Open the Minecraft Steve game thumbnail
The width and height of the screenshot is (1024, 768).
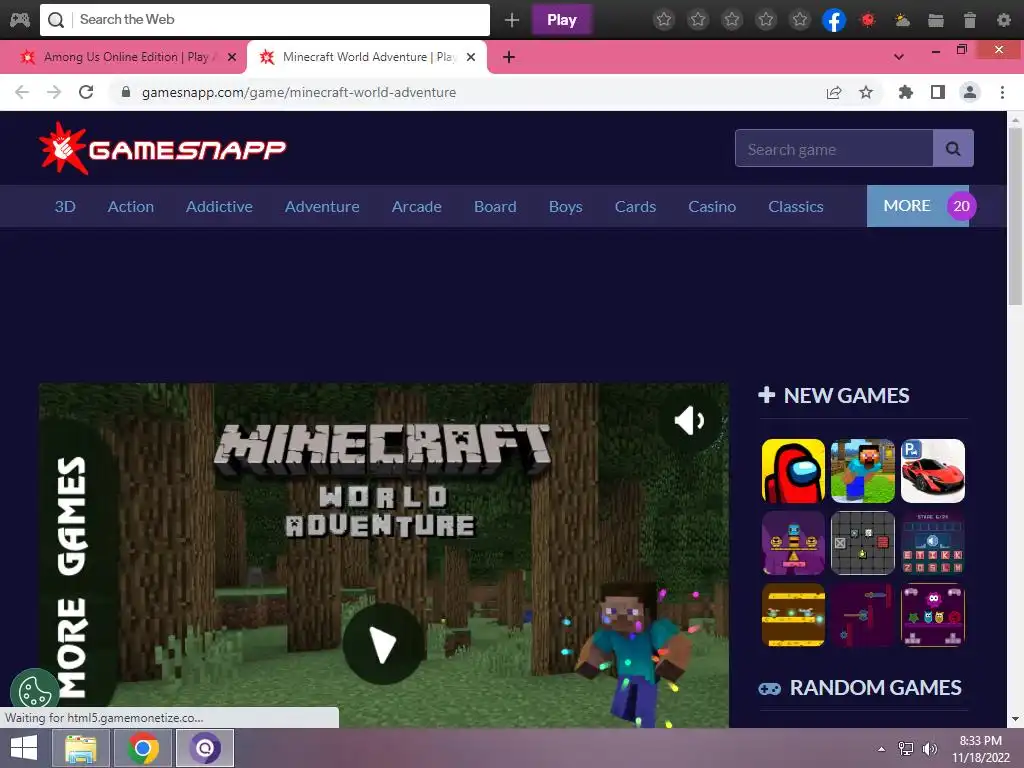[863, 471]
